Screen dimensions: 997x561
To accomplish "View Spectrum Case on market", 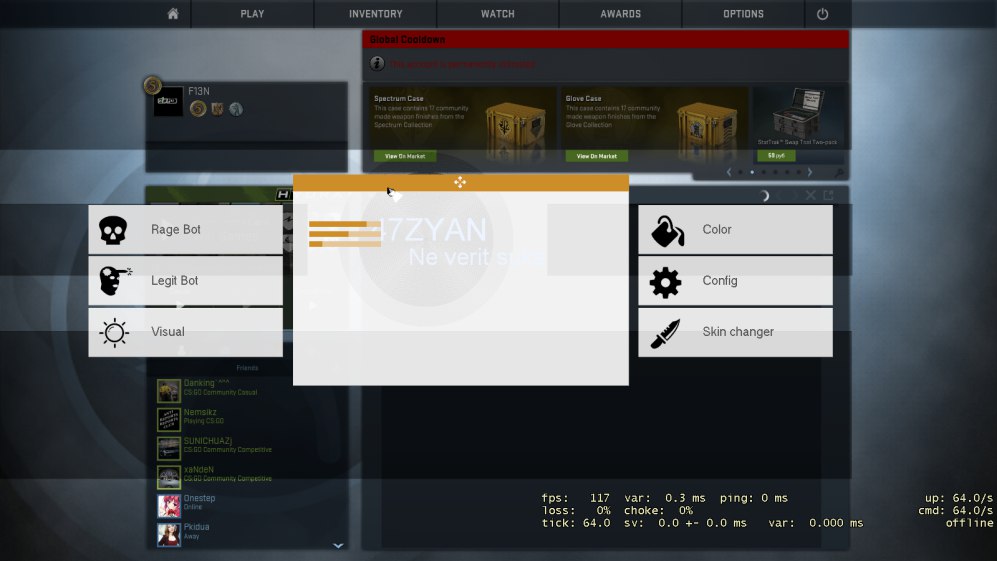I will point(404,156).
